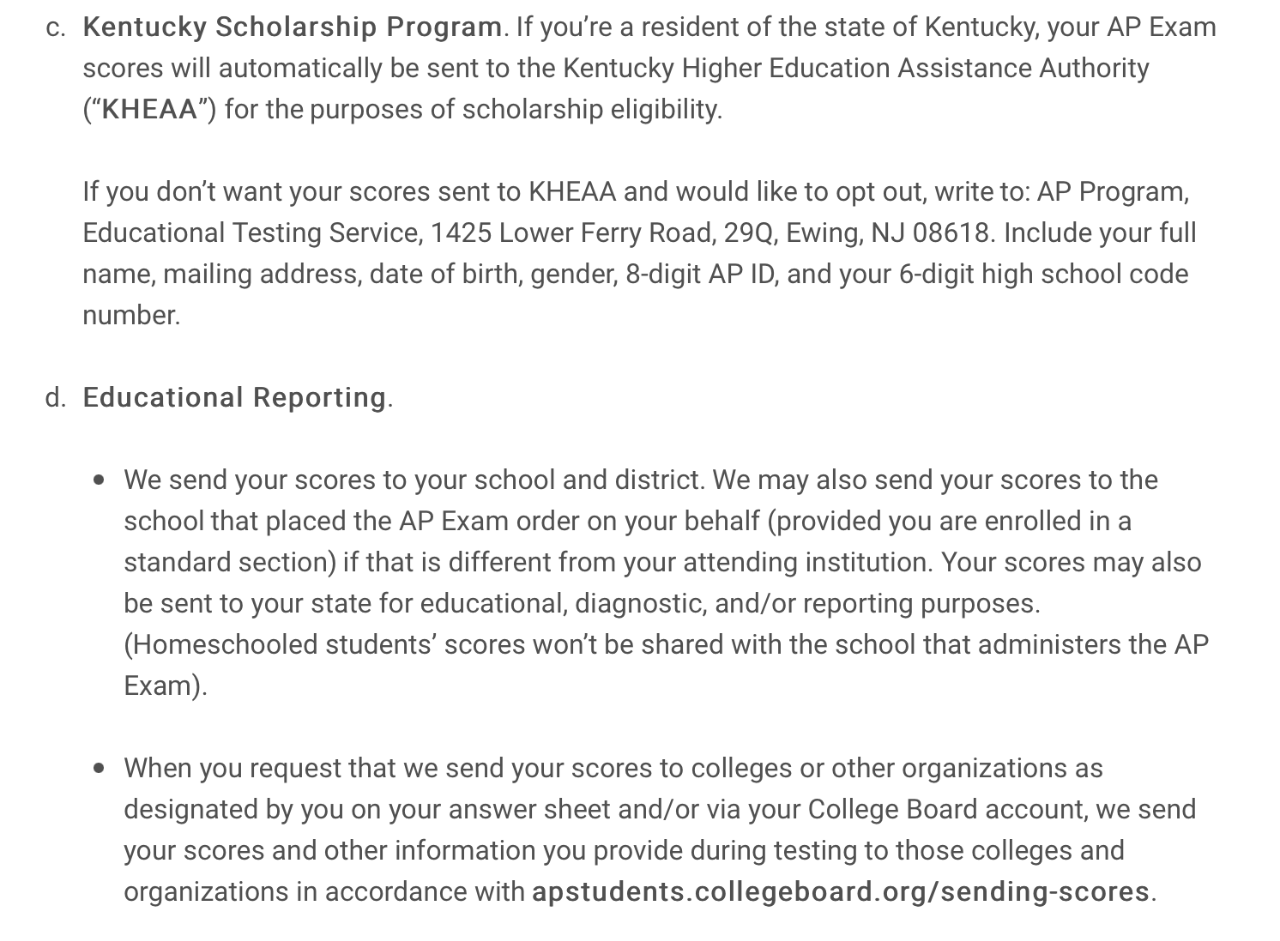
Task: Click the 'standard section)' text
Action: (229, 563)
